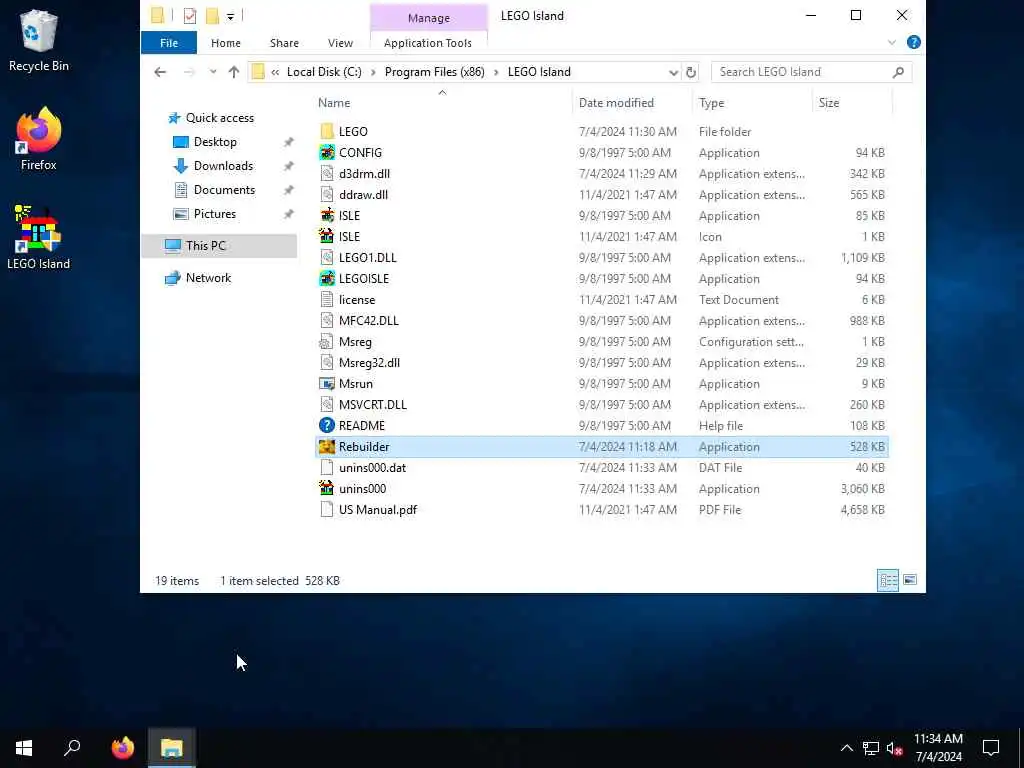Open taskbar search
The width and height of the screenshot is (1024, 768).
point(72,747)
